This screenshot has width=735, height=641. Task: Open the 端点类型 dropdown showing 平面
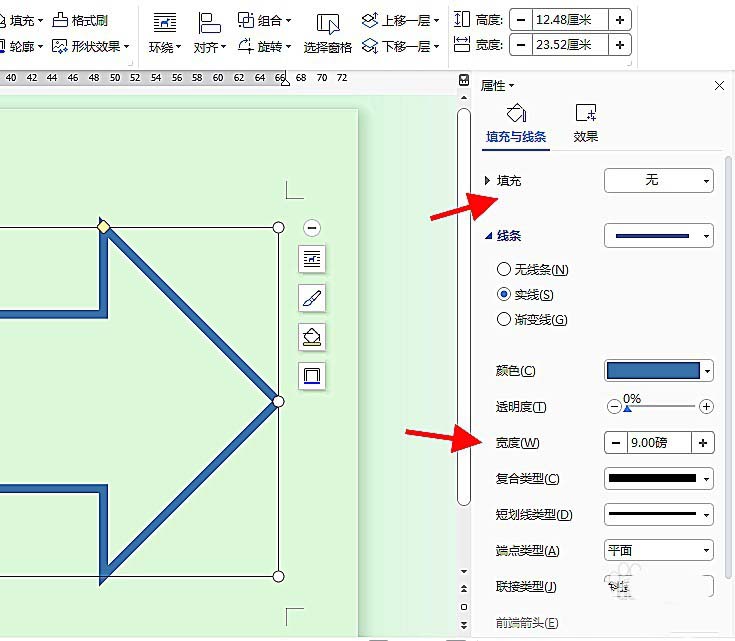click(658, 550)
